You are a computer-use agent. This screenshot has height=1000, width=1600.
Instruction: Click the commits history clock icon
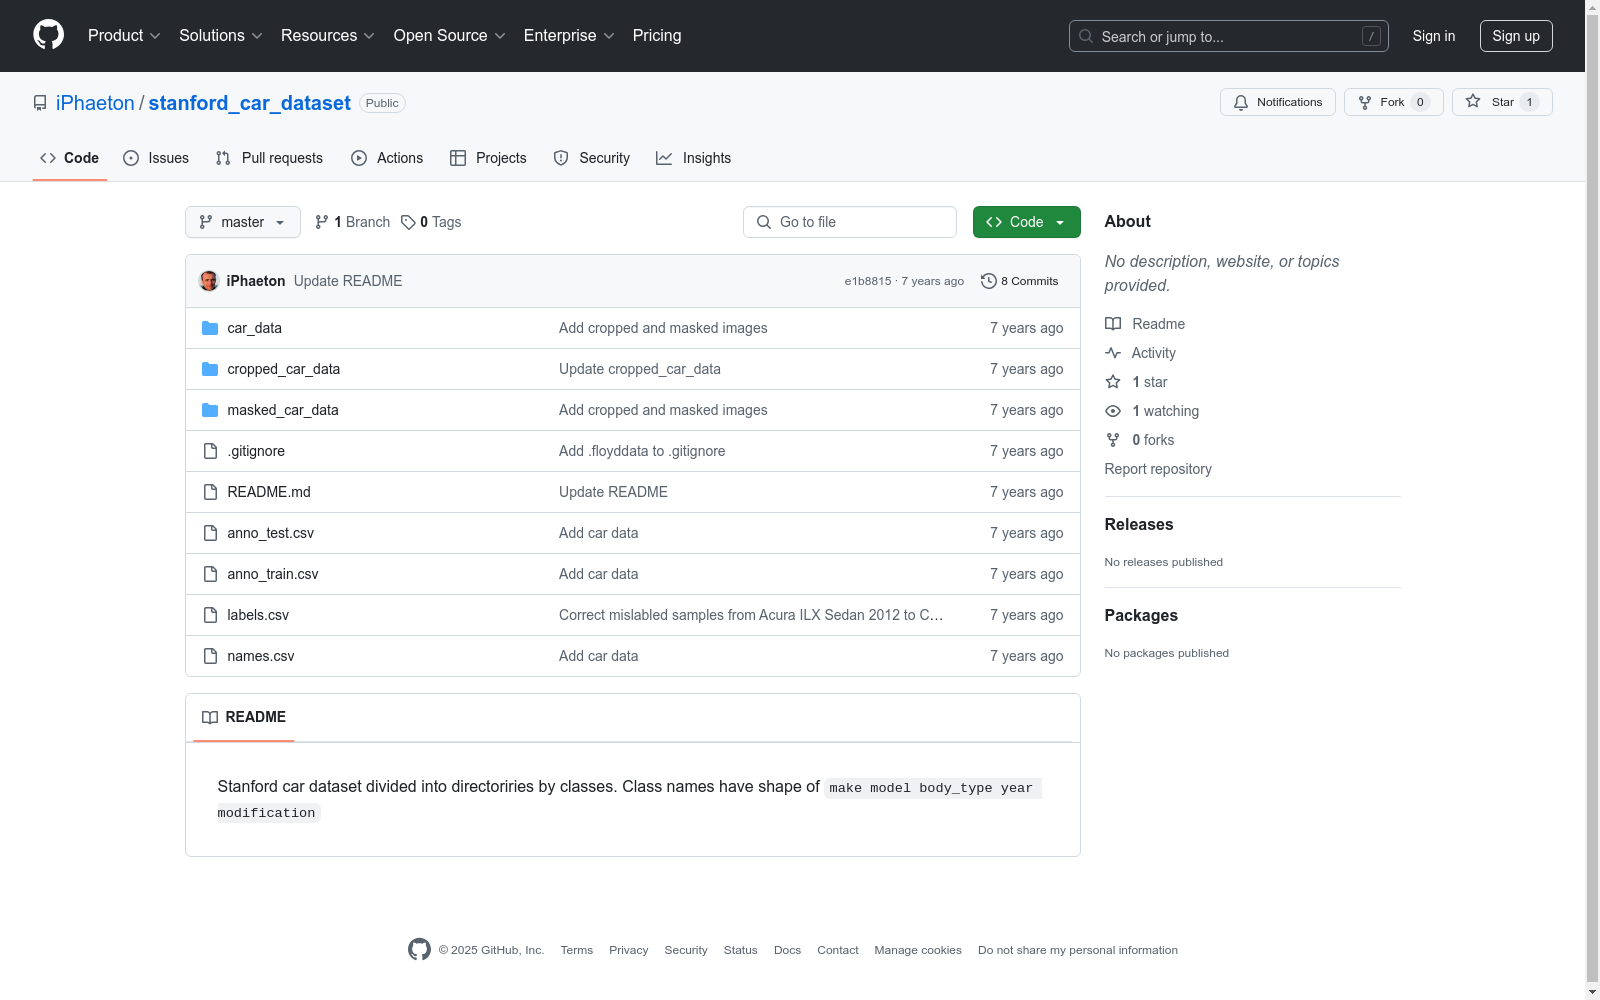[x=989, y=281]
